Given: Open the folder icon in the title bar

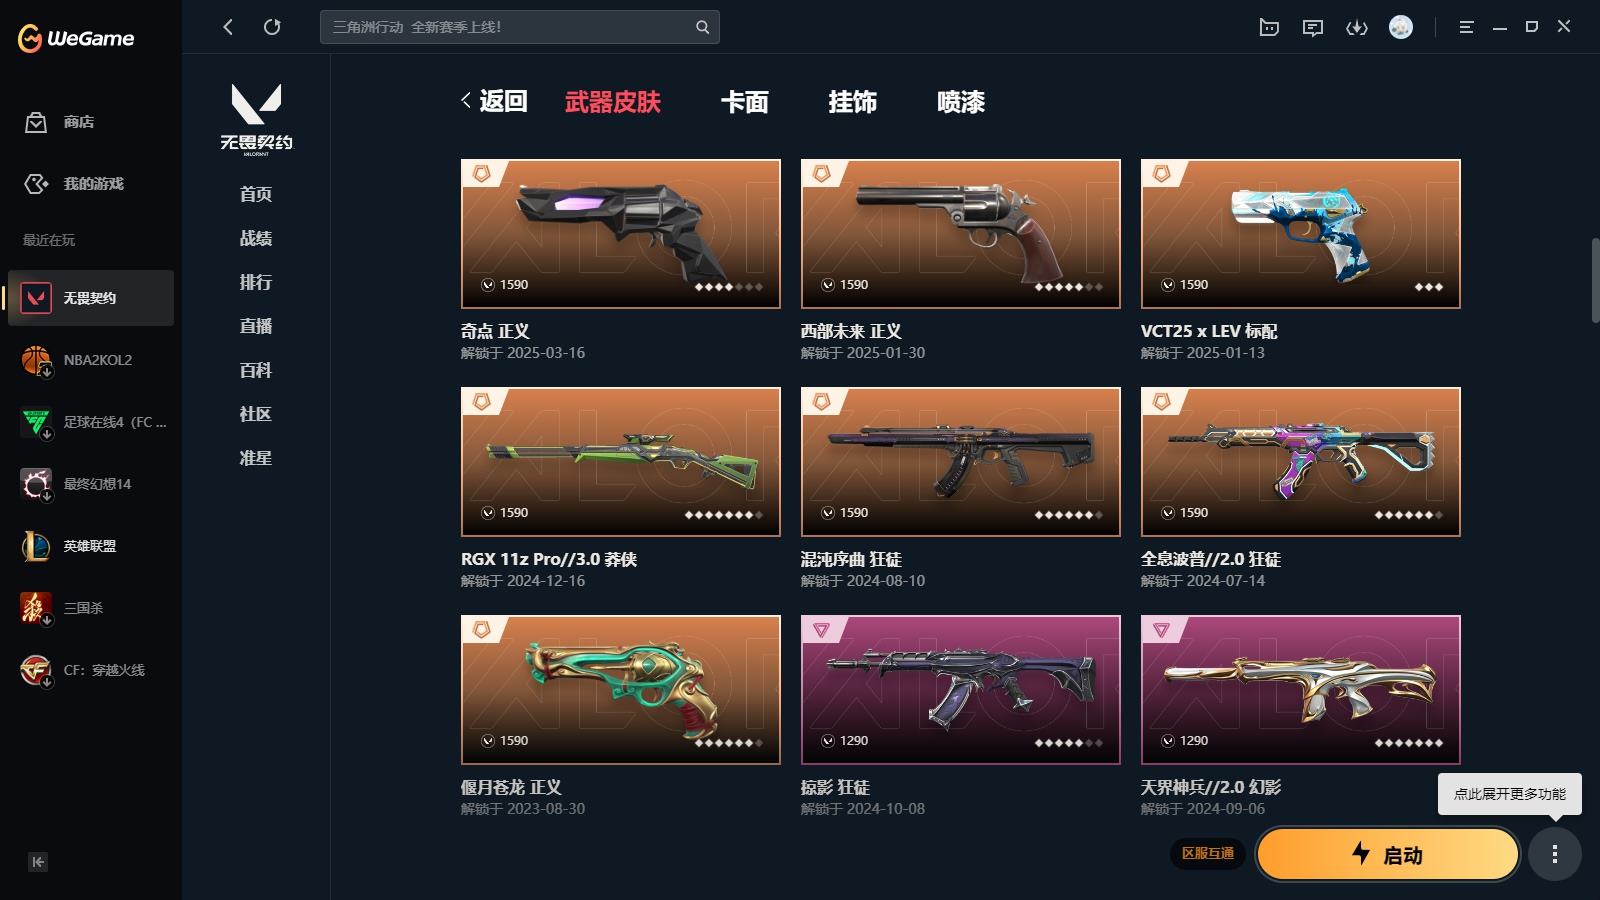Looking at the screenshot, I should click(1269, 27).
